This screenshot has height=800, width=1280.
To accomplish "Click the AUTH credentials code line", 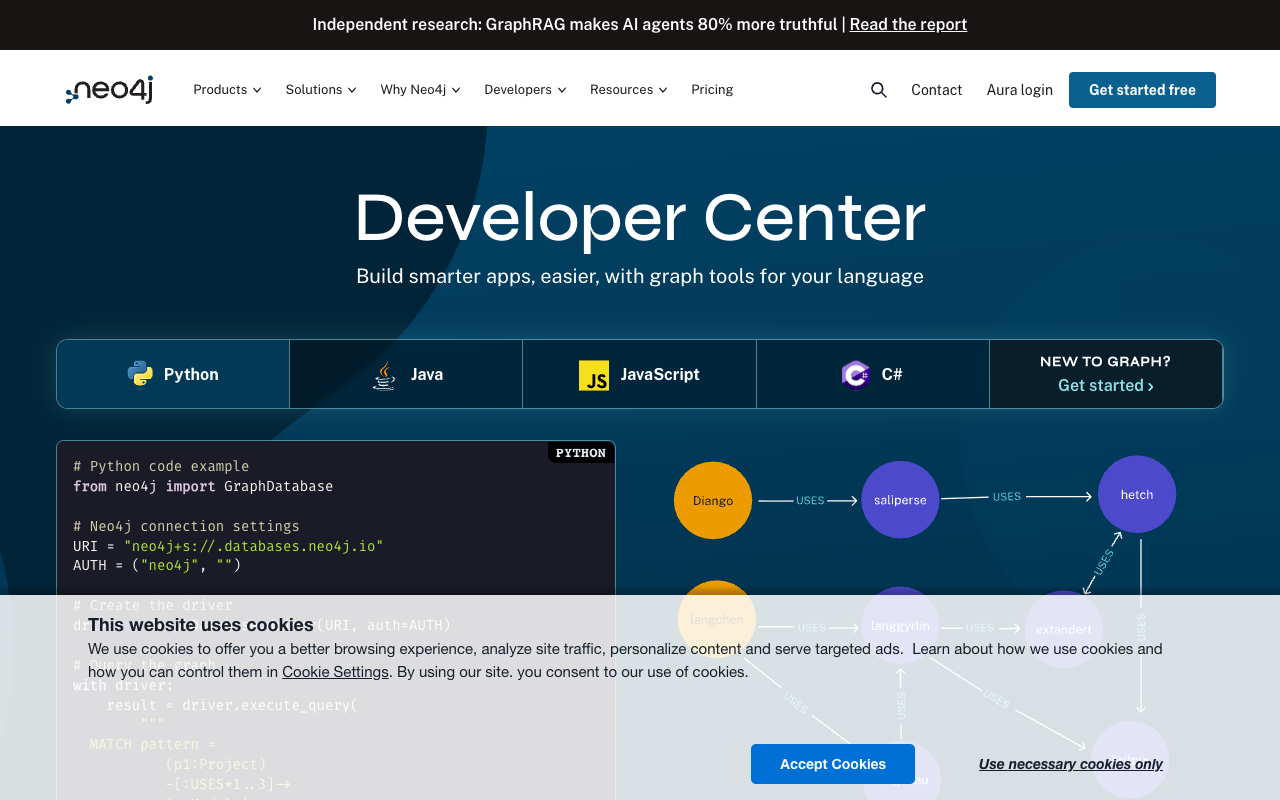I will point(157,565).
